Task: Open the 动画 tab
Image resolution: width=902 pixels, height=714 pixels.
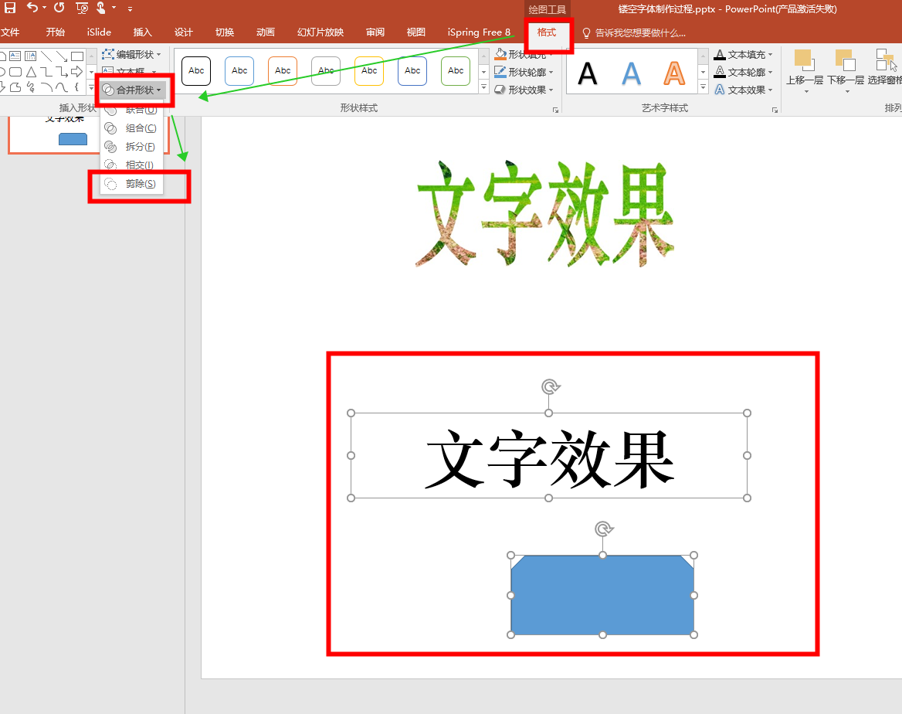Action: (265, 32)
